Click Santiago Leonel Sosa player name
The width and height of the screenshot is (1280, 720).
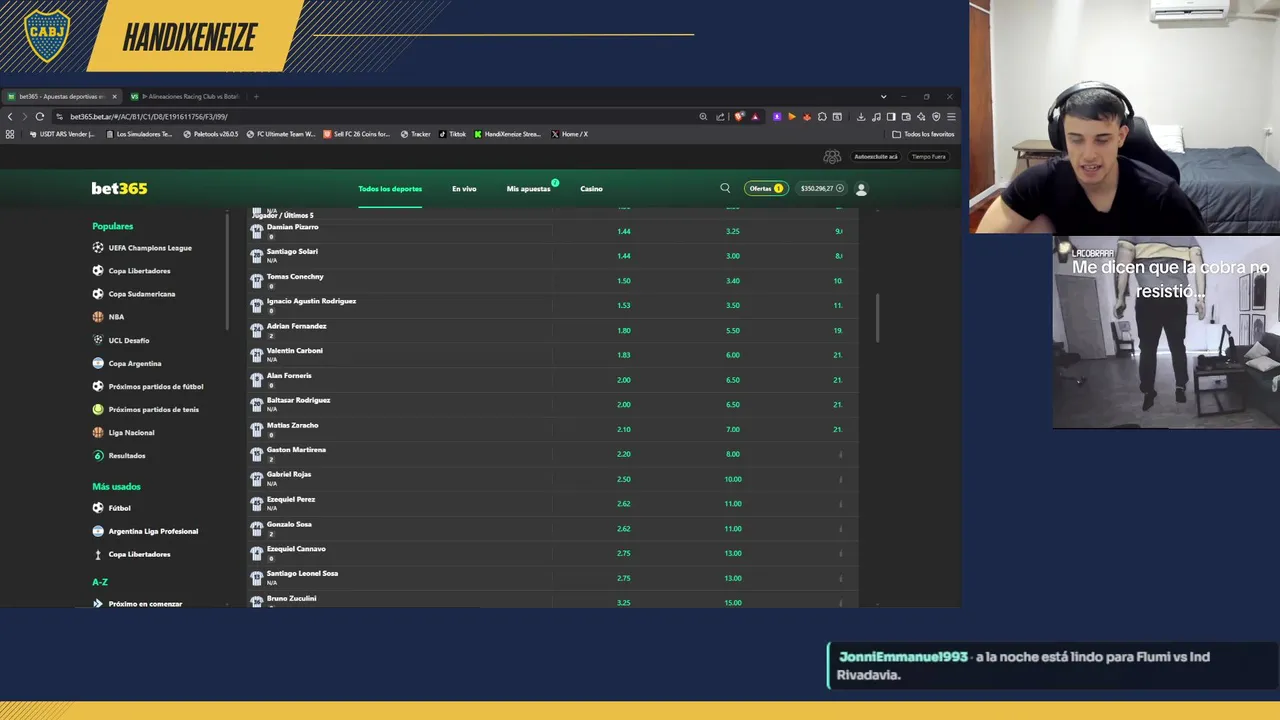point(302,573)
